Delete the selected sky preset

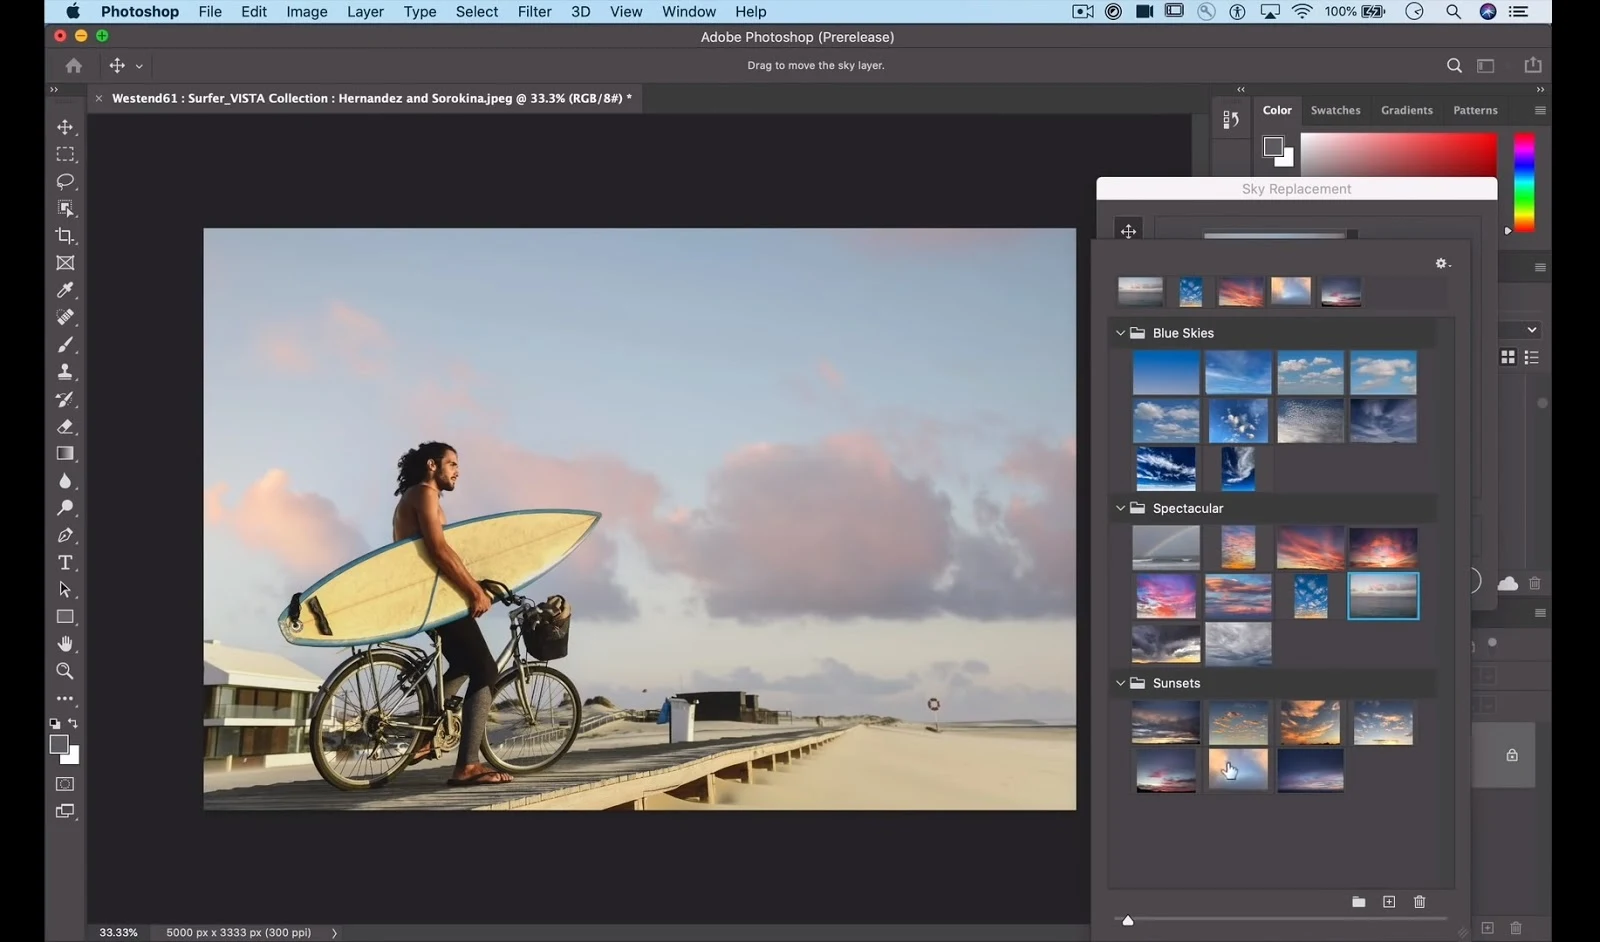click(x=1419, y=901)
